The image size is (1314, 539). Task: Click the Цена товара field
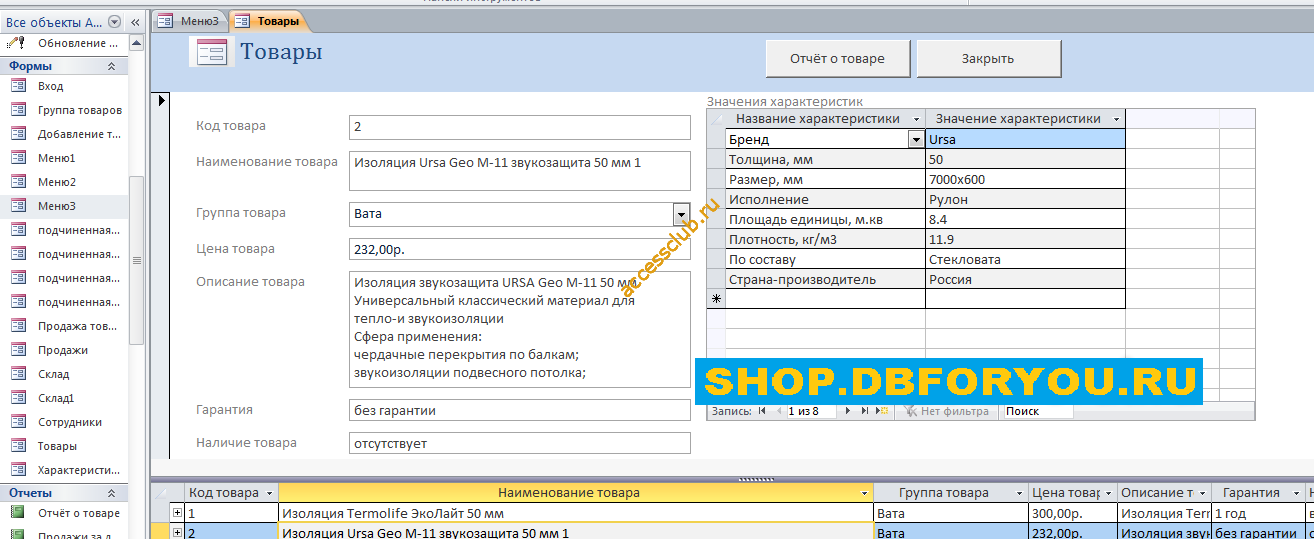[x=520, y=250]
